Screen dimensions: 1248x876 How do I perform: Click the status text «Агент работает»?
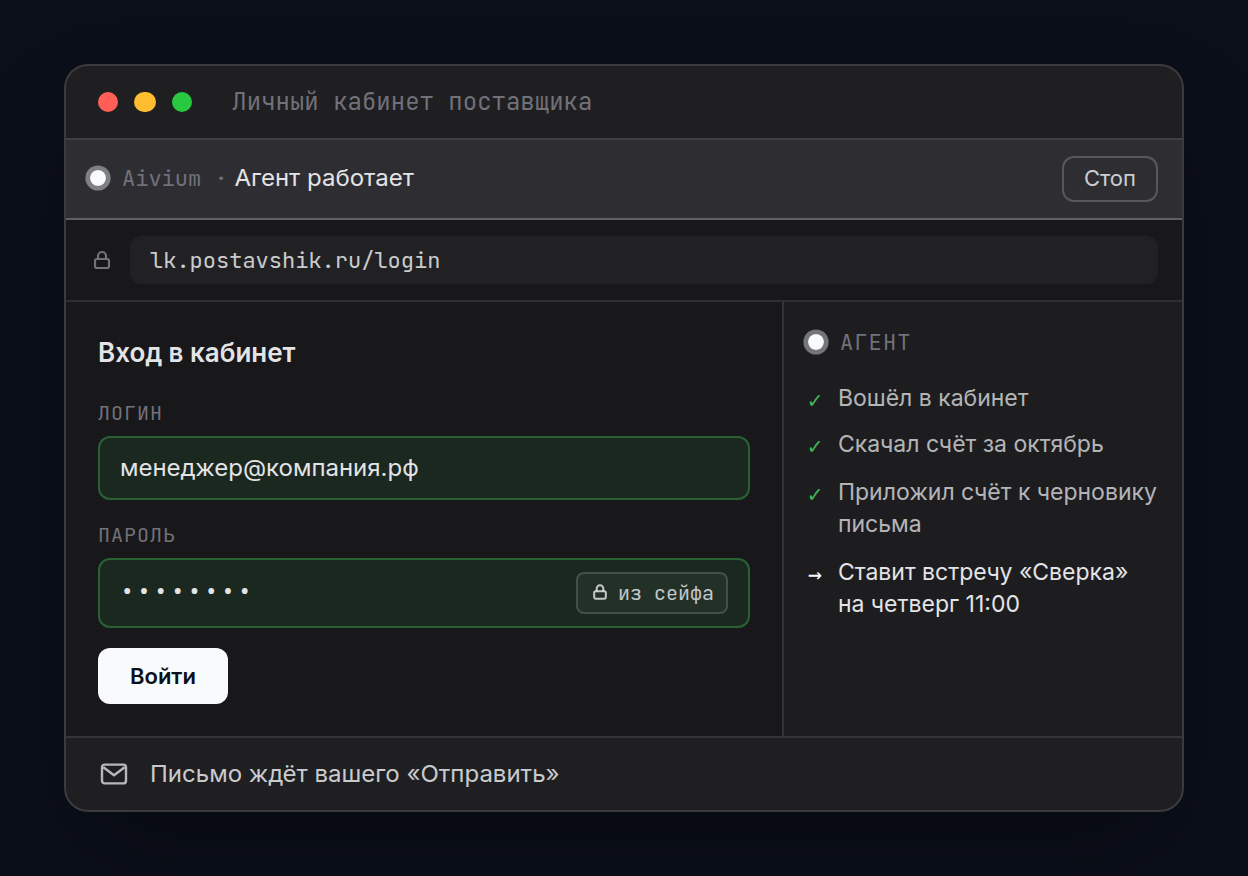[x=324, y=179]
